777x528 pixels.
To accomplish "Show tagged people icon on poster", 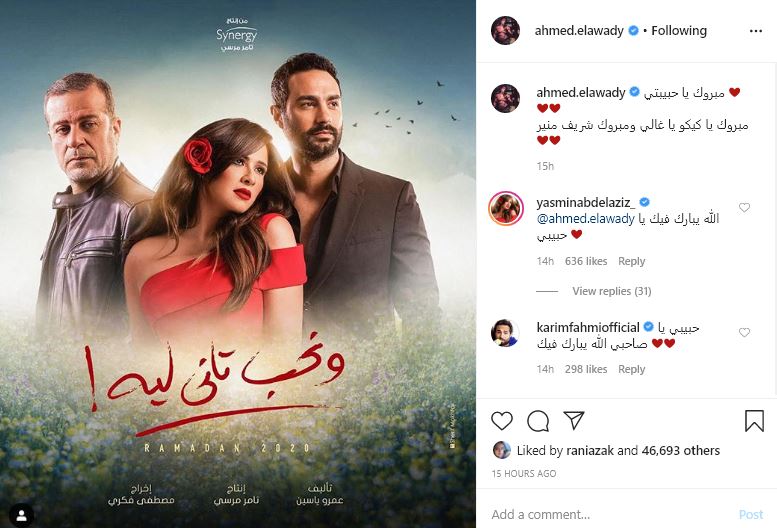I will (21, 516).
